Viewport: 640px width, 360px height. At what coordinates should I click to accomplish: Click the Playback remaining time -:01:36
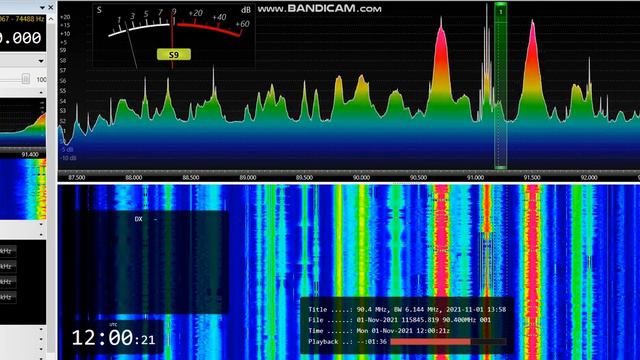click(x=372, y=342)
